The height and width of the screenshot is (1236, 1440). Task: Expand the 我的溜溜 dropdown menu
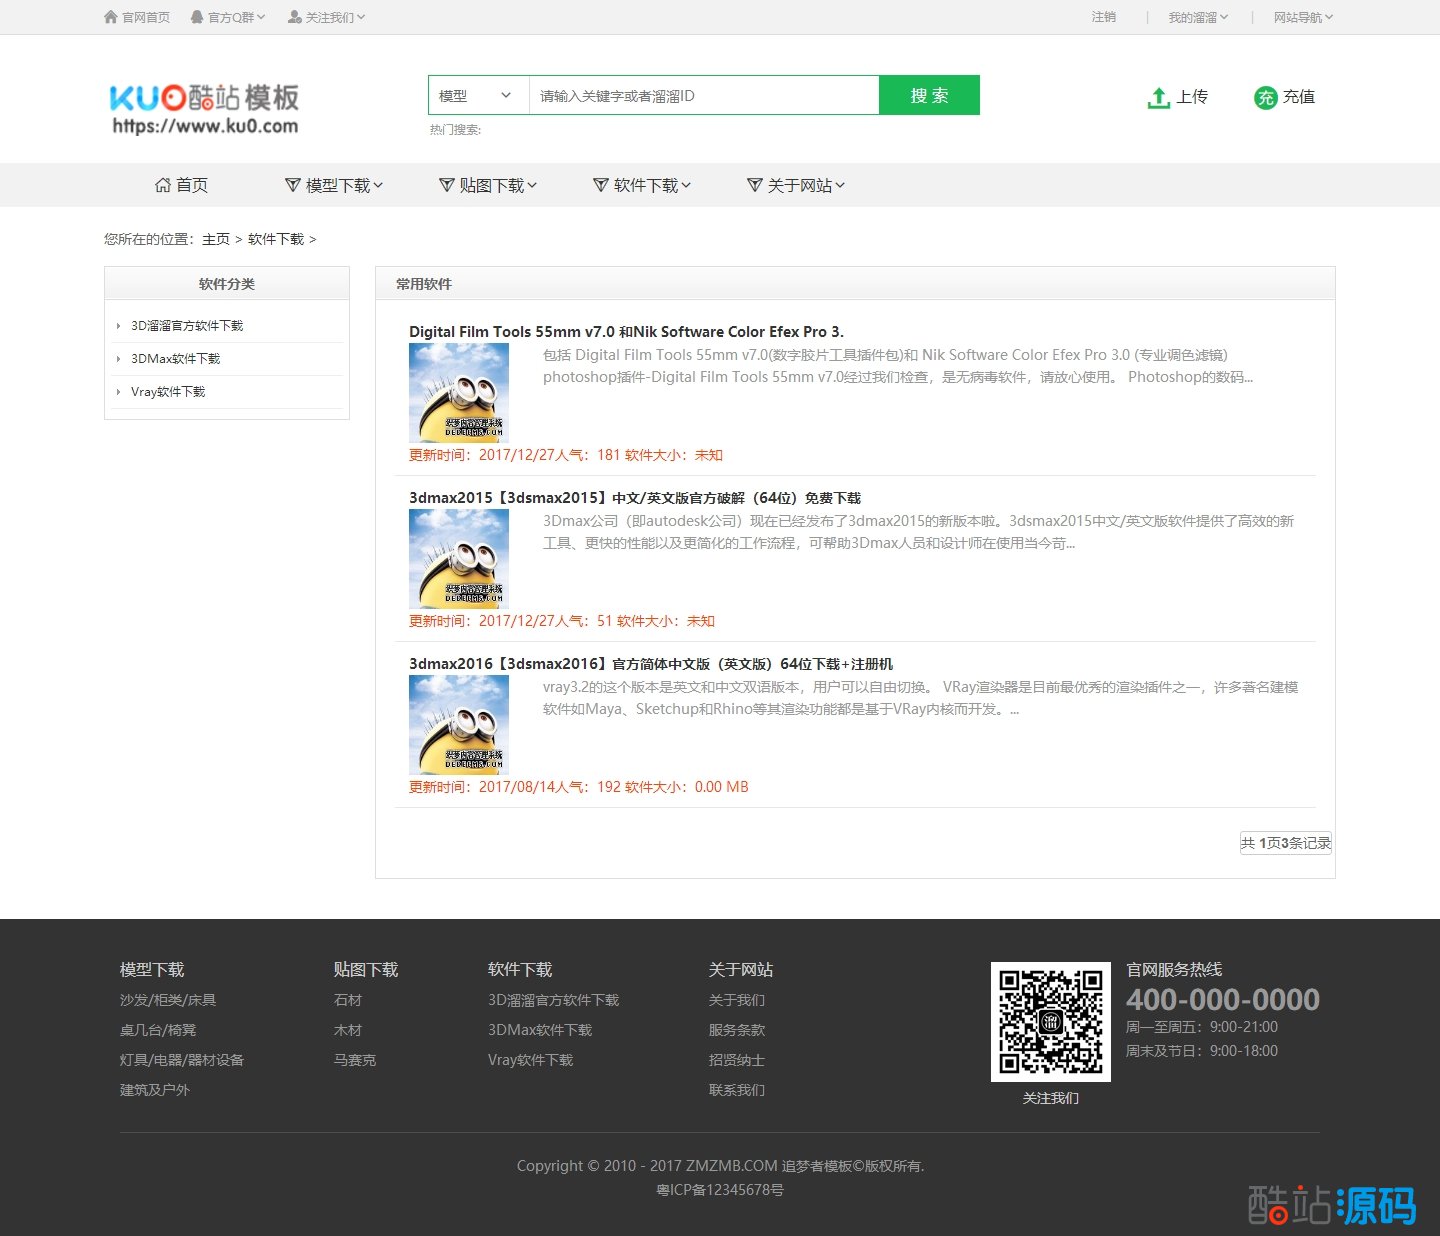click(1197, 17)
